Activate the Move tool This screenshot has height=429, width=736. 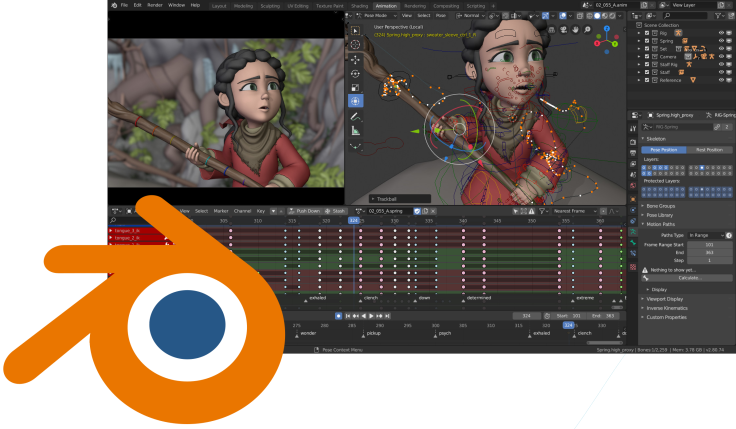(357, 59)
